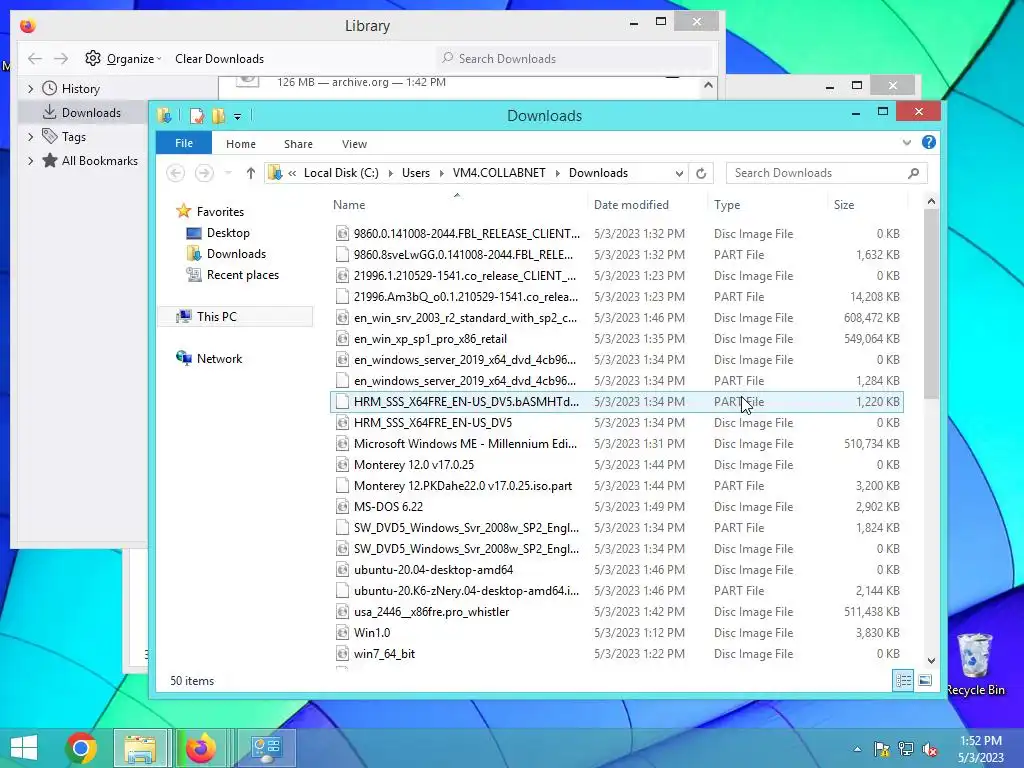The width and height of the screenshot is (1024, 768).
Task: Select the MS-DOS 6.22 disc image icon
Action: tap(342, 507)
